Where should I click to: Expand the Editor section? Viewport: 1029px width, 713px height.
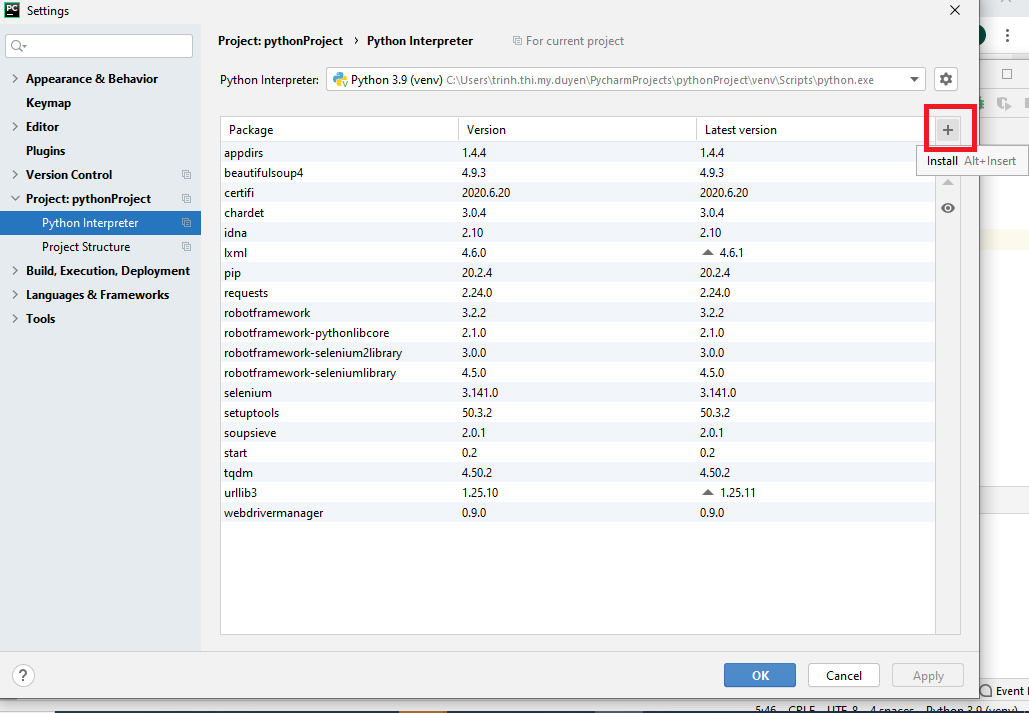click(15, 127)
